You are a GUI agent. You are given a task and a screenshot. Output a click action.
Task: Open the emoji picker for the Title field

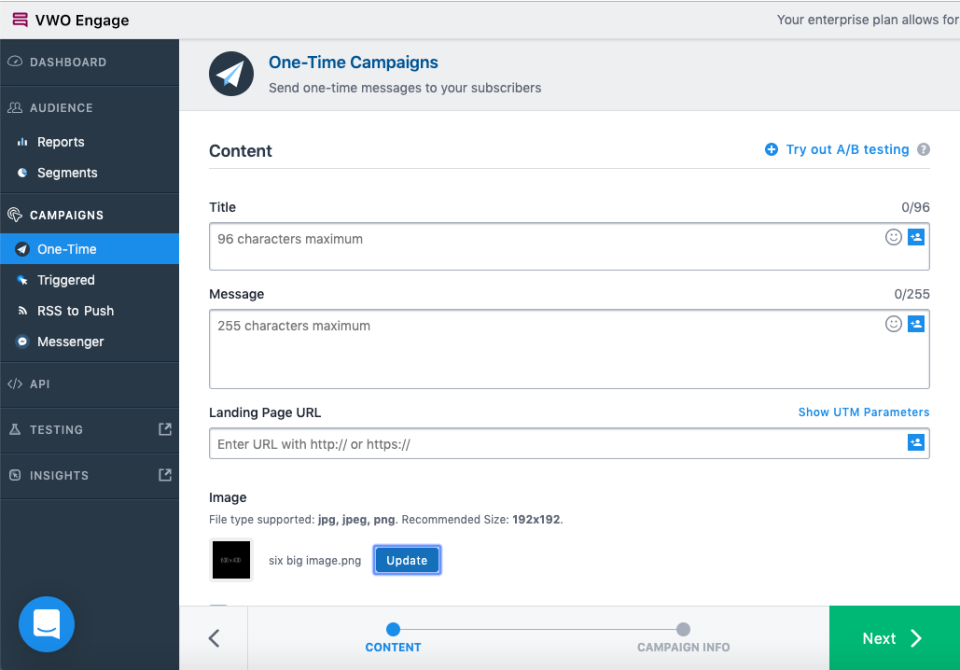coord(893,237)
